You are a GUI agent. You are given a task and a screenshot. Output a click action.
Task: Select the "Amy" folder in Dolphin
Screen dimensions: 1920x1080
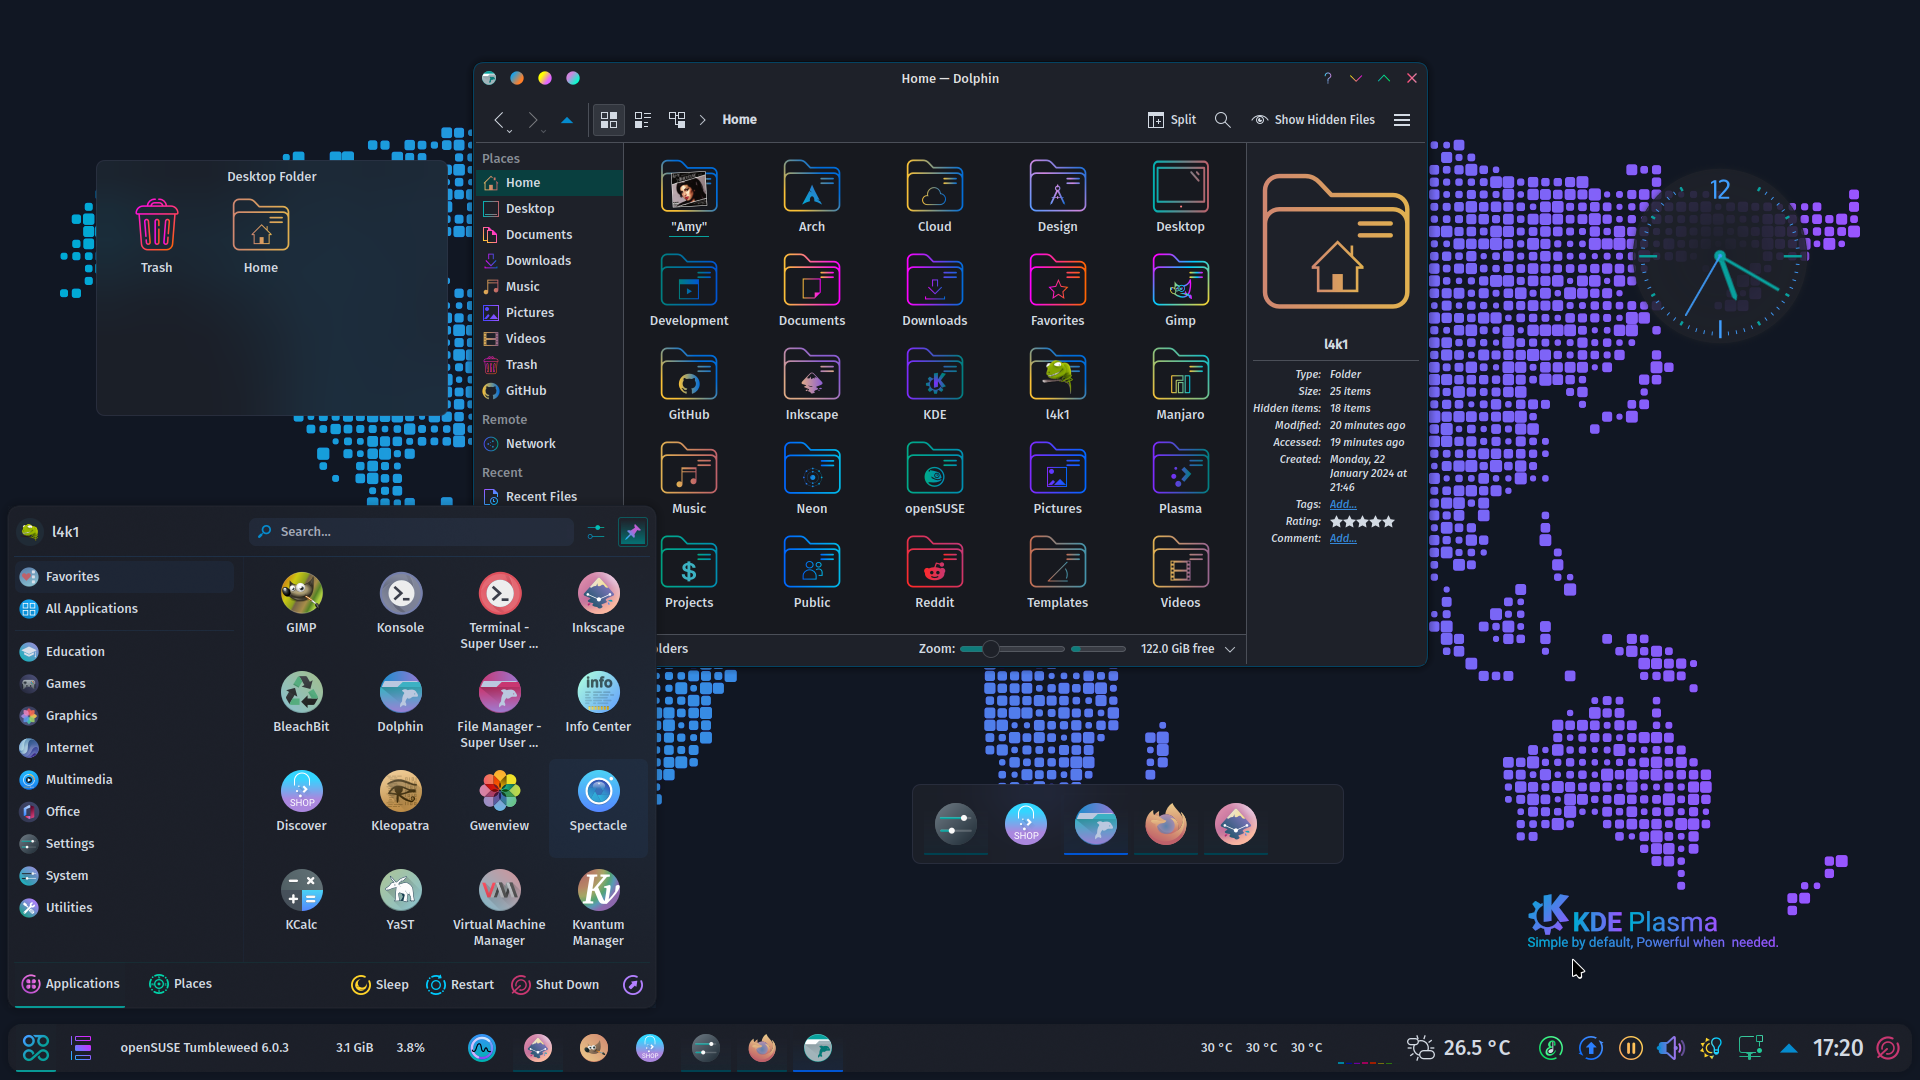[x=689, y=196]
